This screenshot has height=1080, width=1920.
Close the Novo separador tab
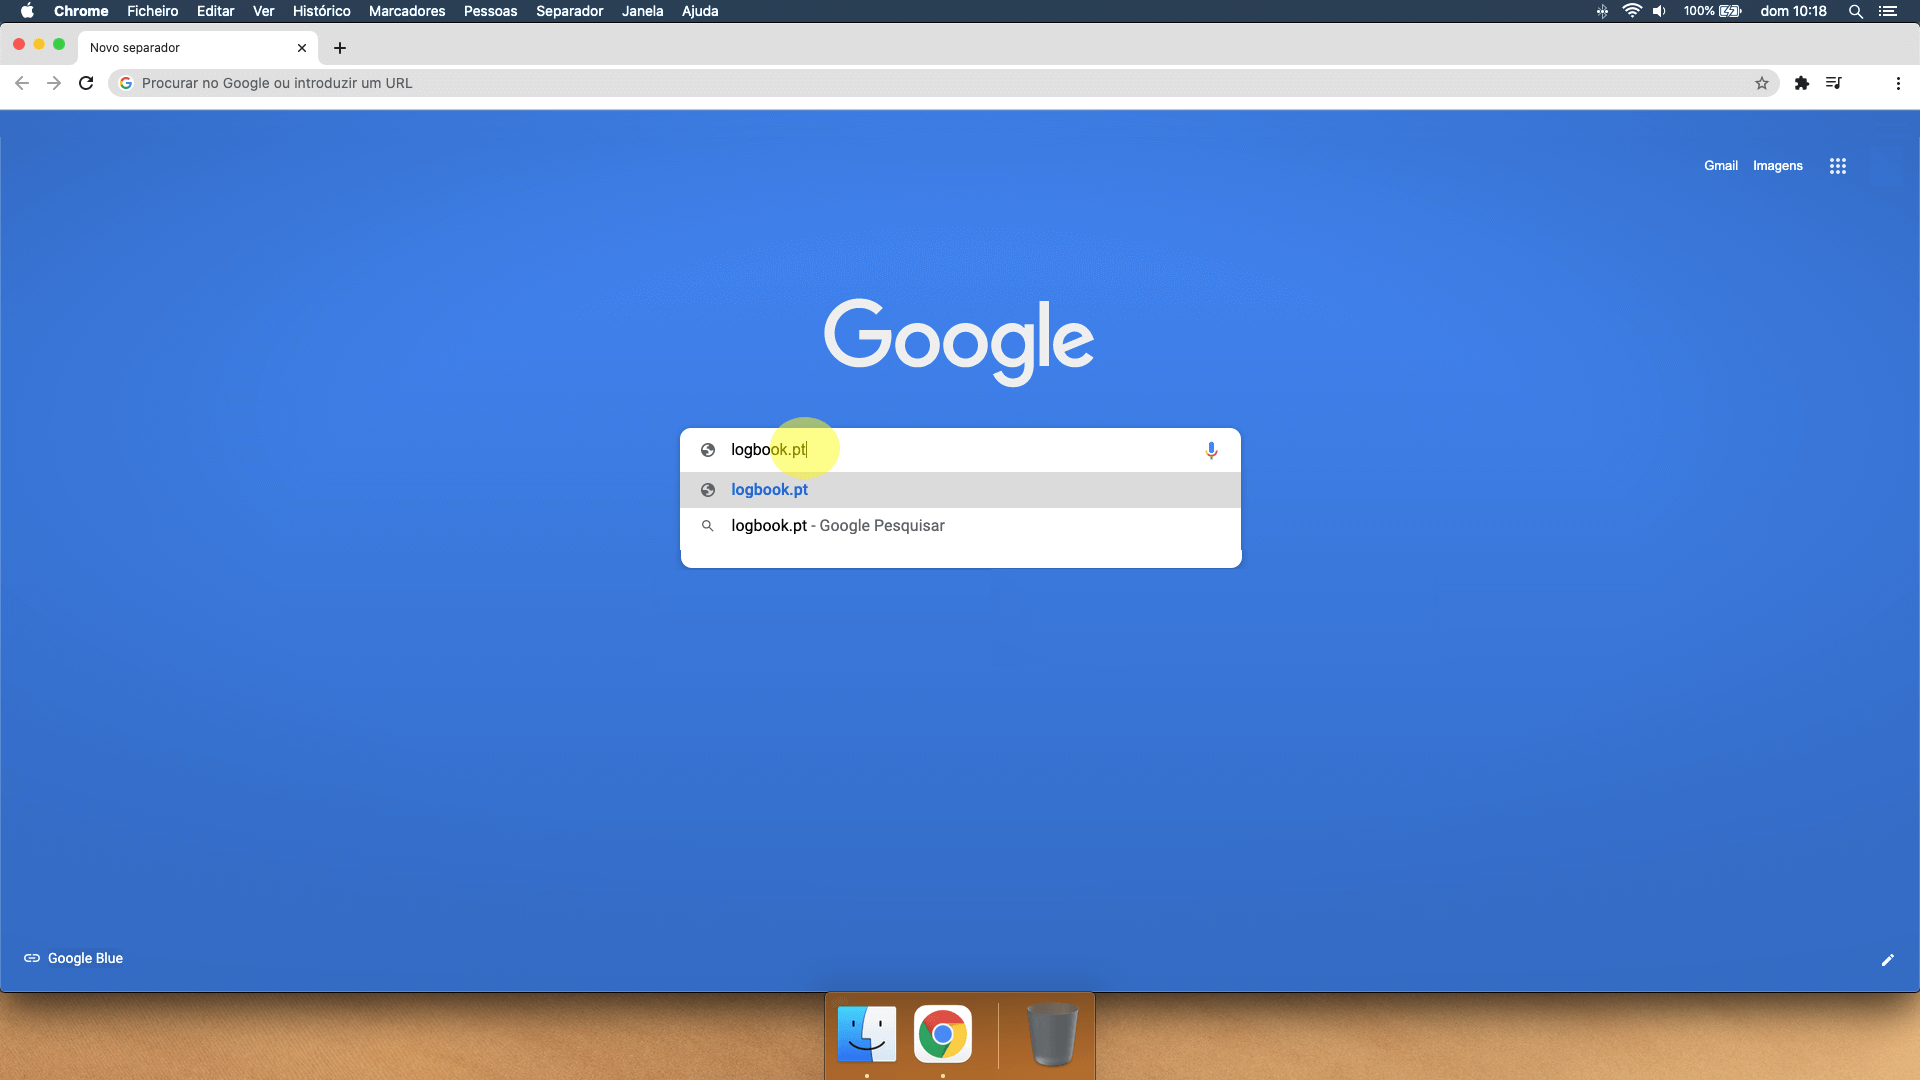pos(302,47)
